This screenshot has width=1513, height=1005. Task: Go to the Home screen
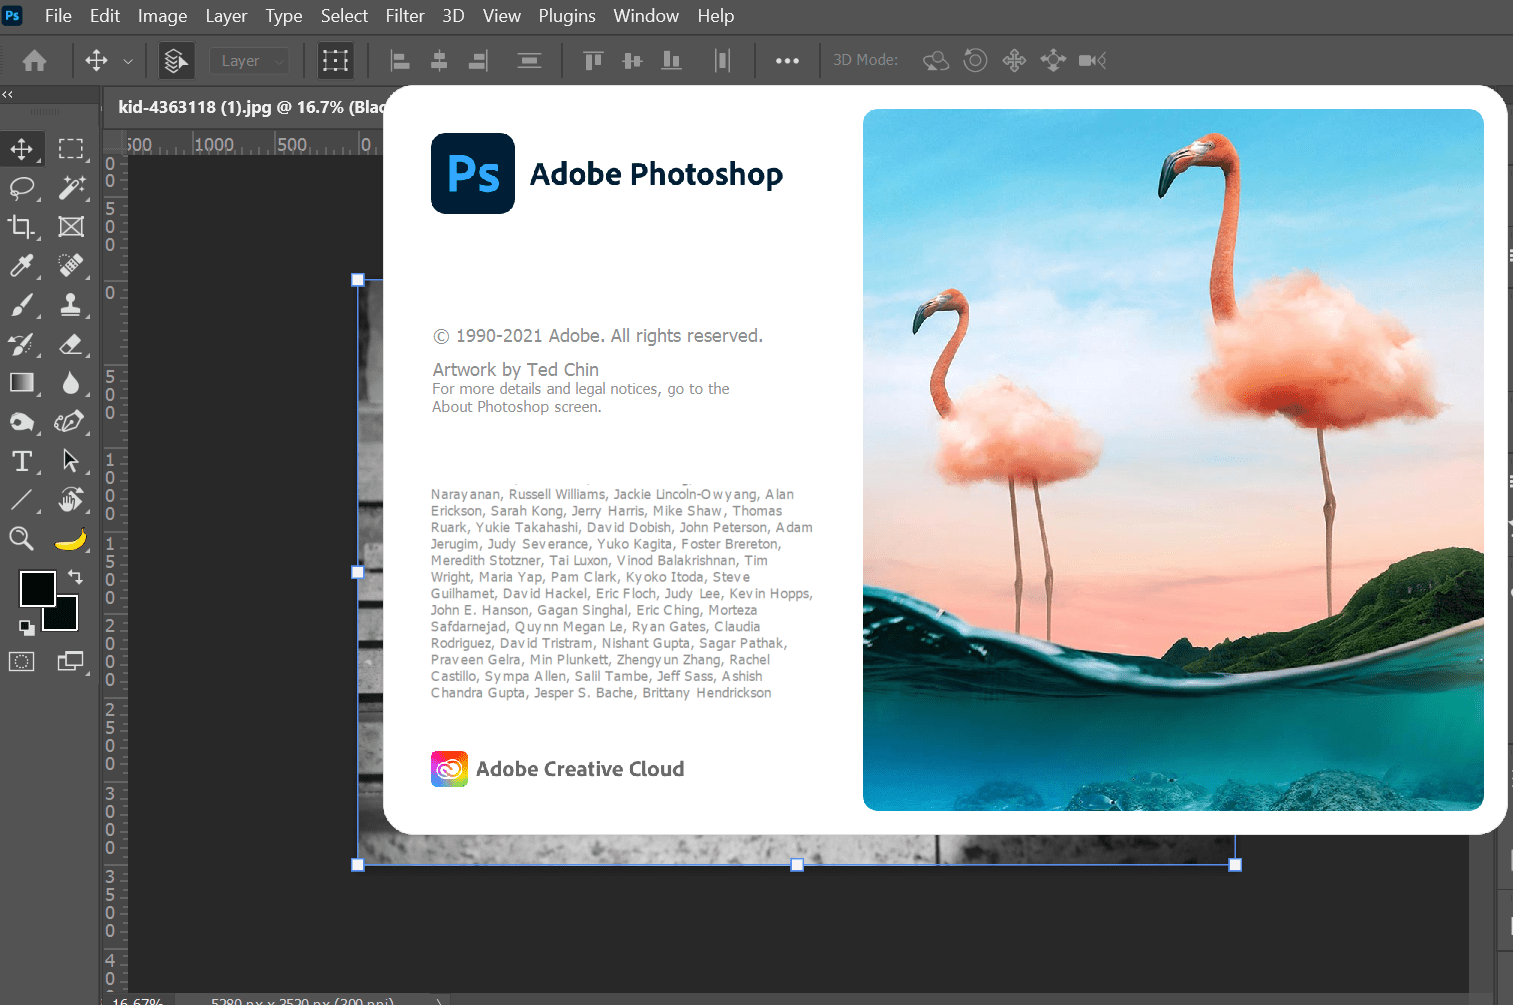click(x=35, y=61)
